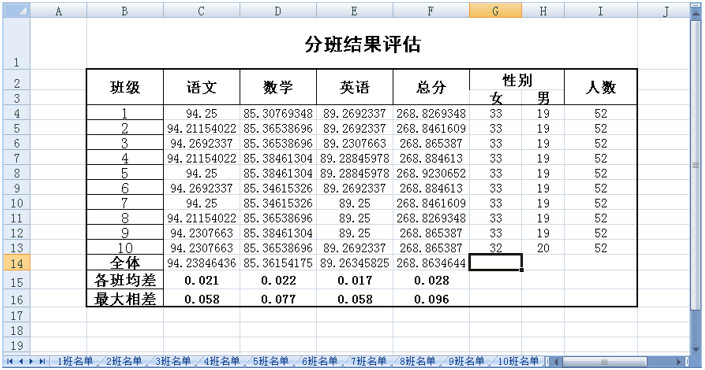Click the horizontal scrollbar thumb
The height and width of the screenshot is (370, 705).
604,361
